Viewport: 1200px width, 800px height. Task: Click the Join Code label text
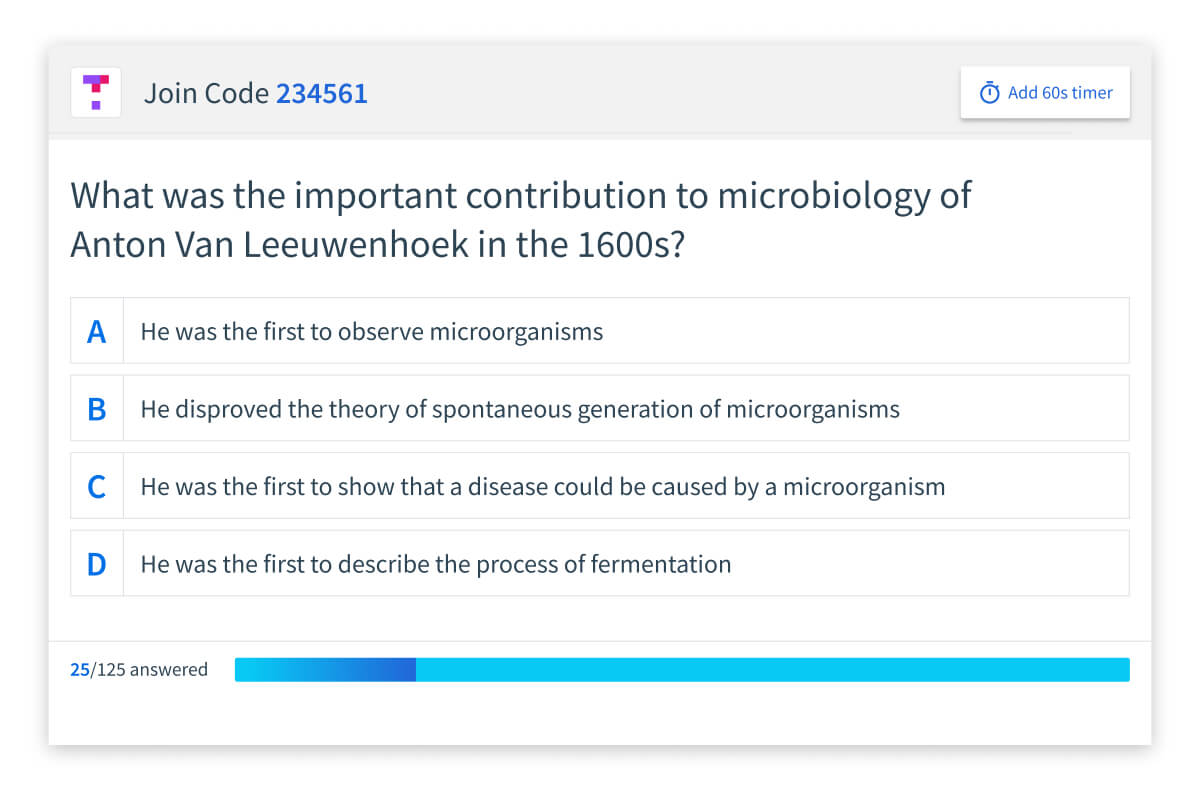point(207,93)
